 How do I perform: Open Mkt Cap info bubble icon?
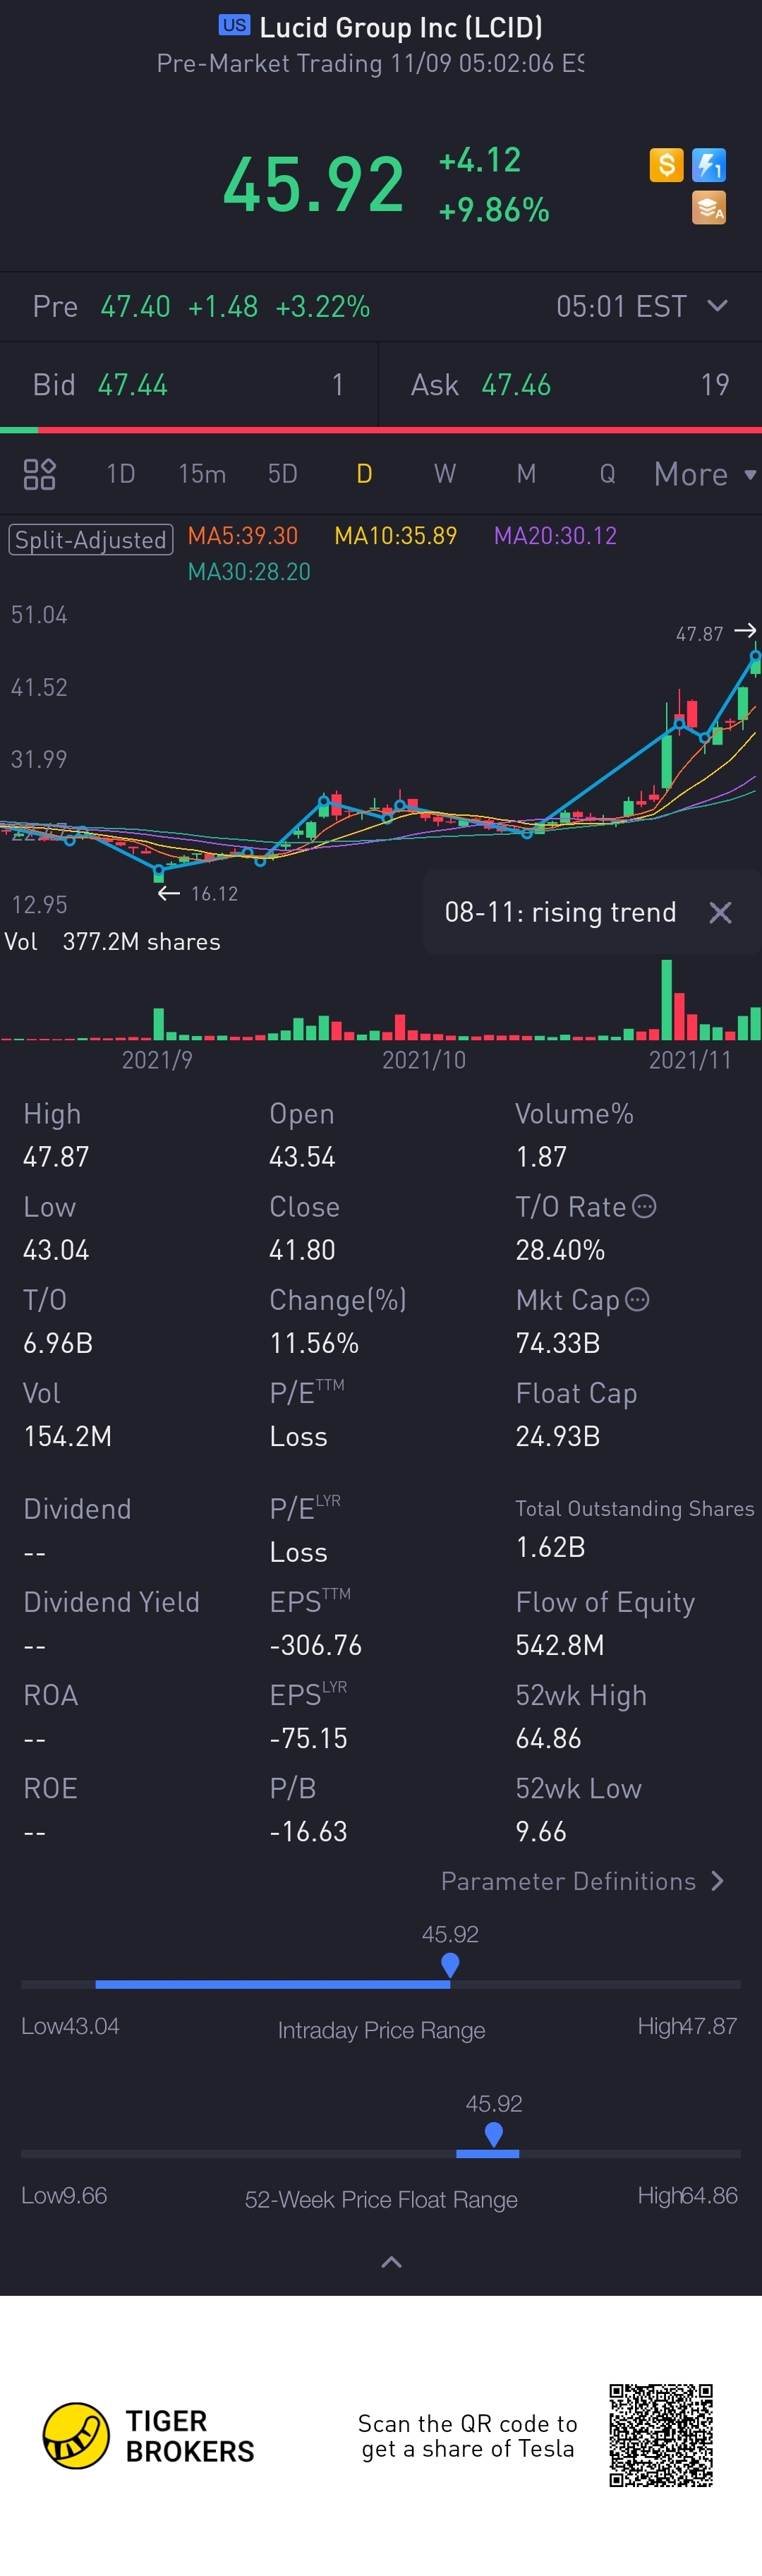(x=637, y=1299)
